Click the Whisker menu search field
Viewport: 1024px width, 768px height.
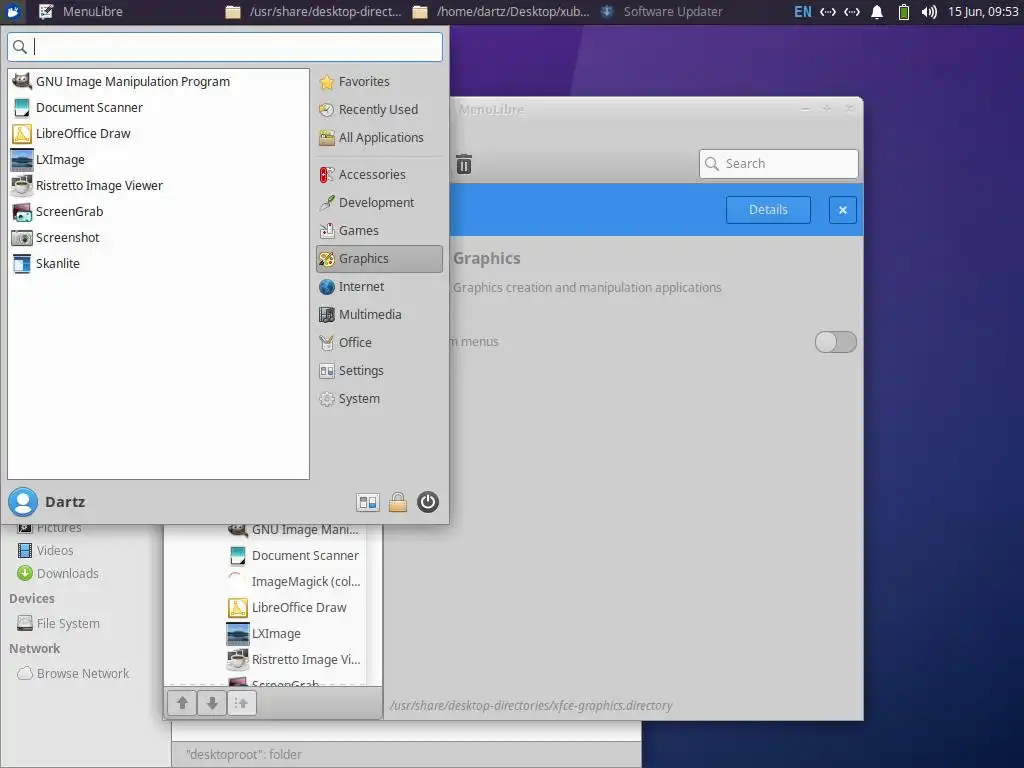tap(225, 47)
